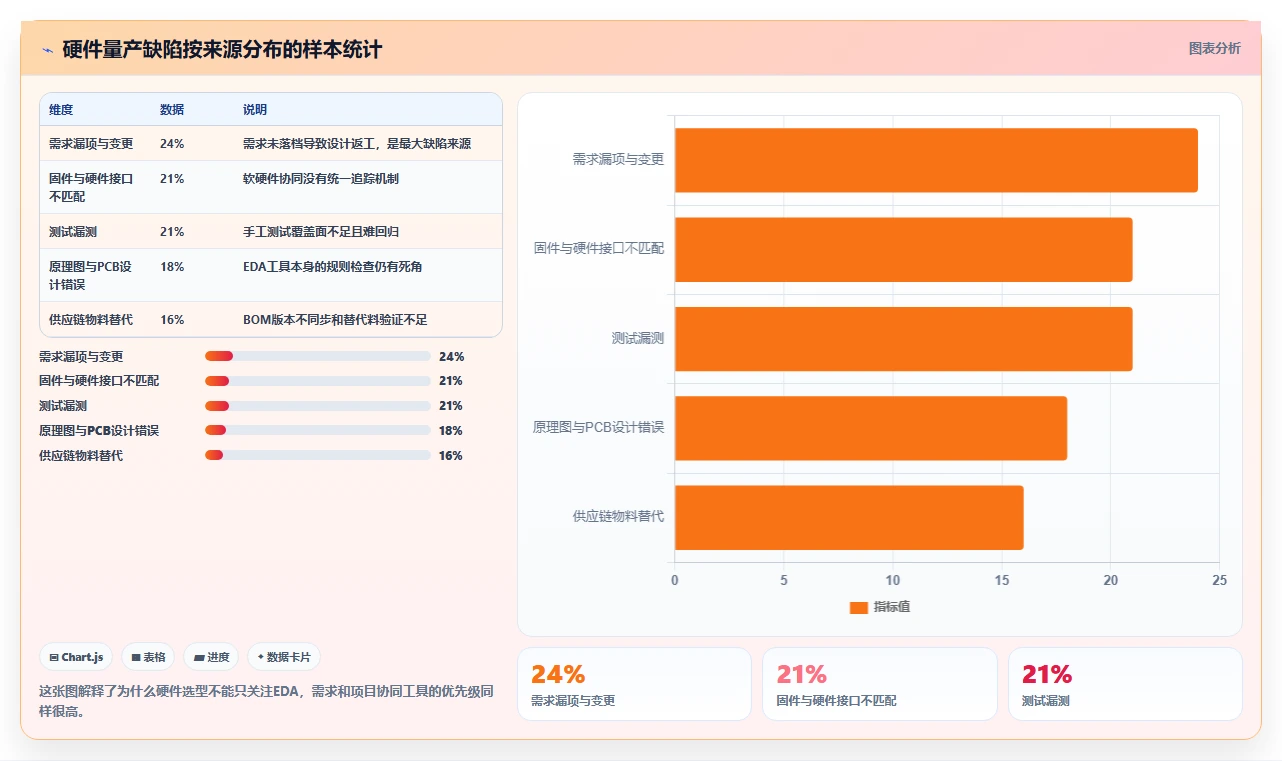Click chart y-axis label 需求漏项与变更
The height and width of the screenshot is (761, 1282).
(618, 159)
